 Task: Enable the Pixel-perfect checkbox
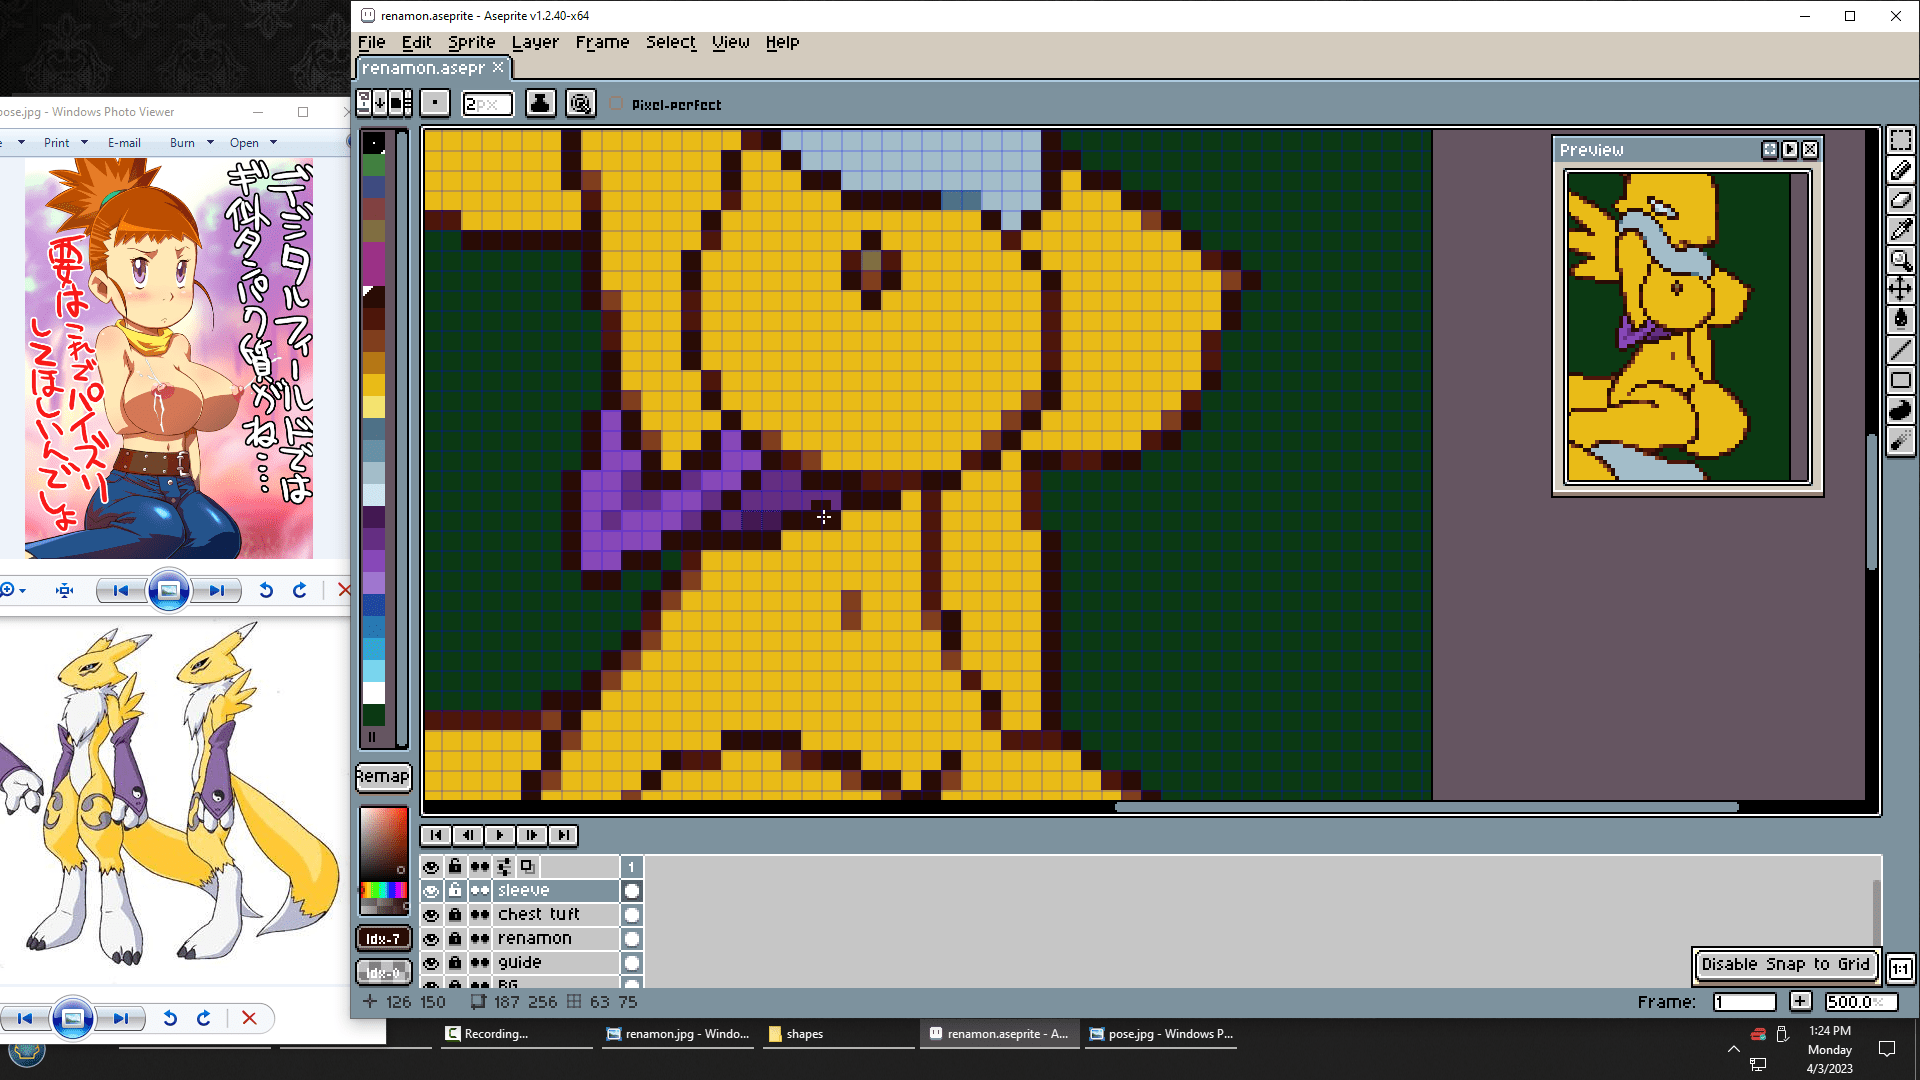point(616,104)
